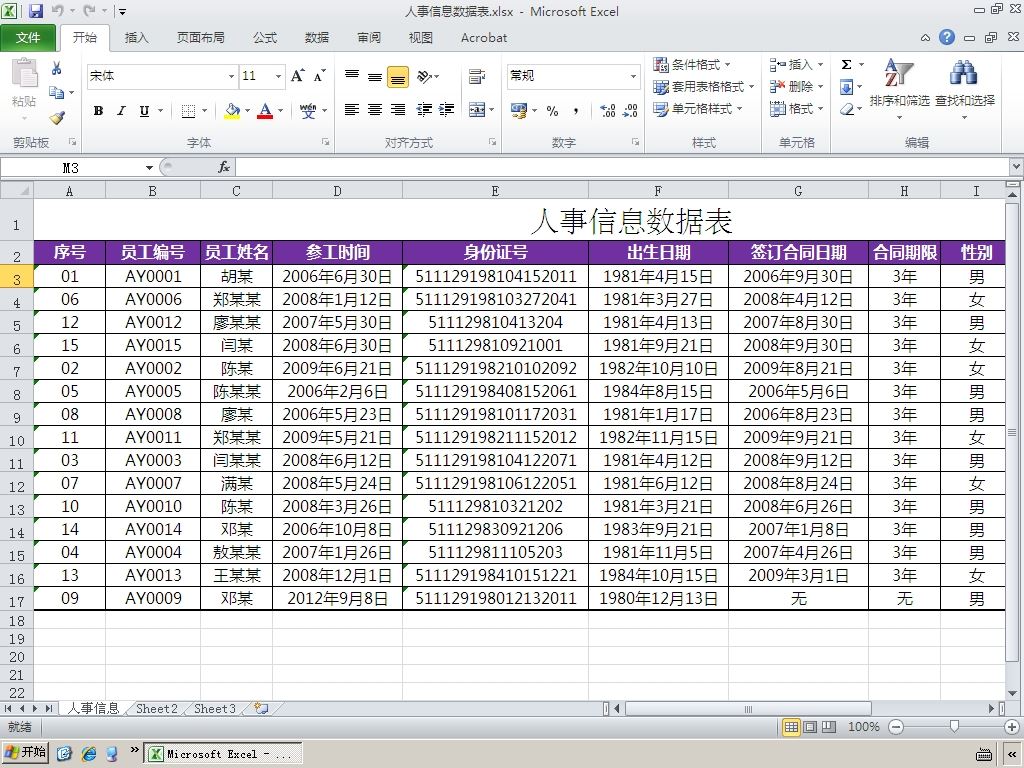Screen dimensions: 1024x768
Task: Switch to the Insert (插入) ribbon tab
Action: click(136, 38)
